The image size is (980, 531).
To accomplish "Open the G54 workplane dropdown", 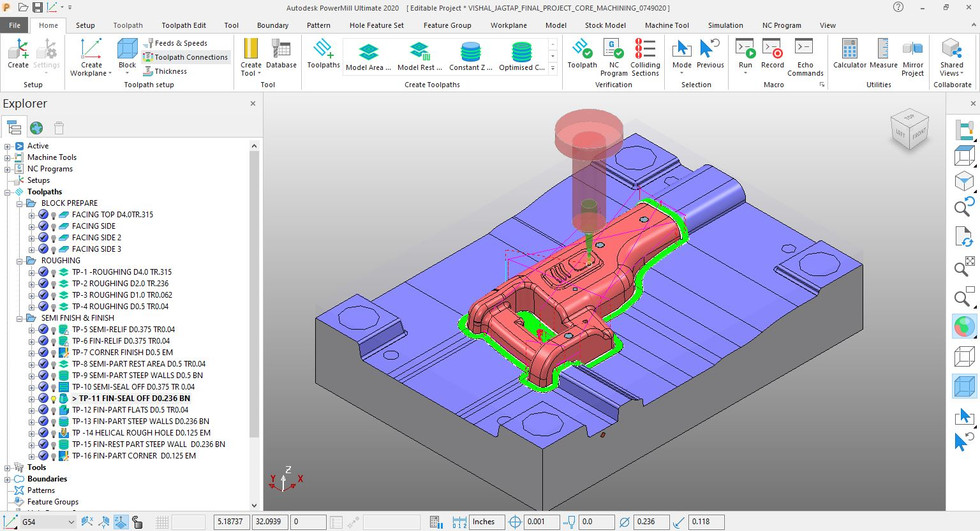I will pyautogui.click(x=48, y=522).
